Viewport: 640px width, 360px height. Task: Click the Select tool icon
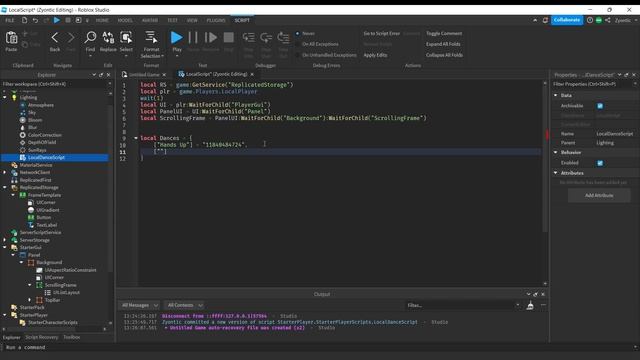tap(126, 37)
